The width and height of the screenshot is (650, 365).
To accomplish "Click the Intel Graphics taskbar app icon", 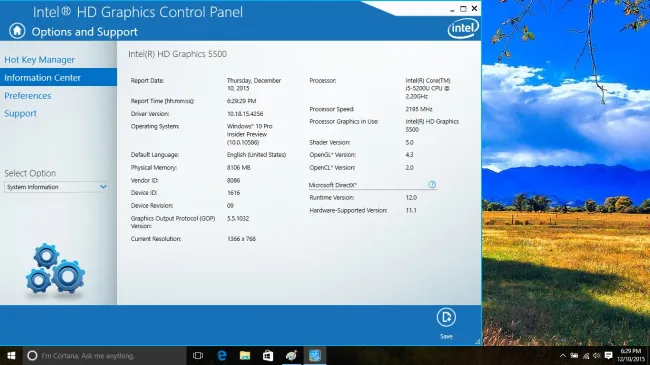I will (x=315, y=355).
